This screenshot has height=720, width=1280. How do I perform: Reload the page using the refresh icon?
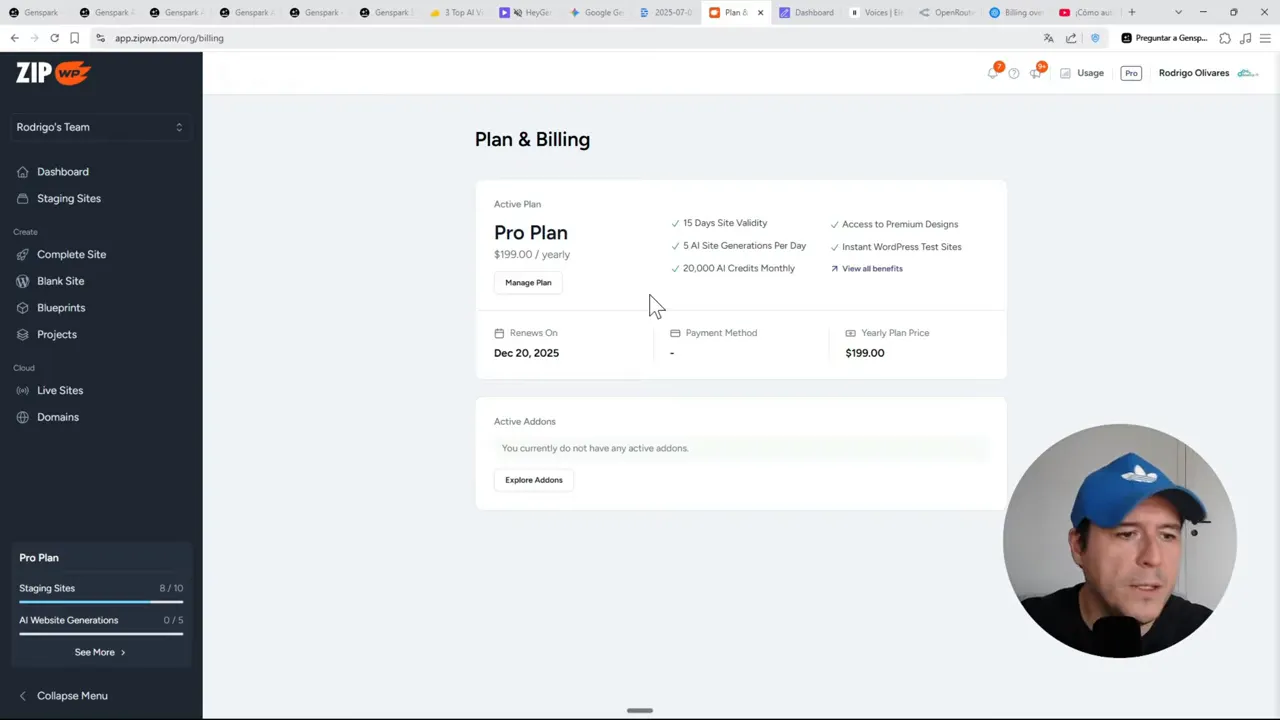tap(54, 38)
